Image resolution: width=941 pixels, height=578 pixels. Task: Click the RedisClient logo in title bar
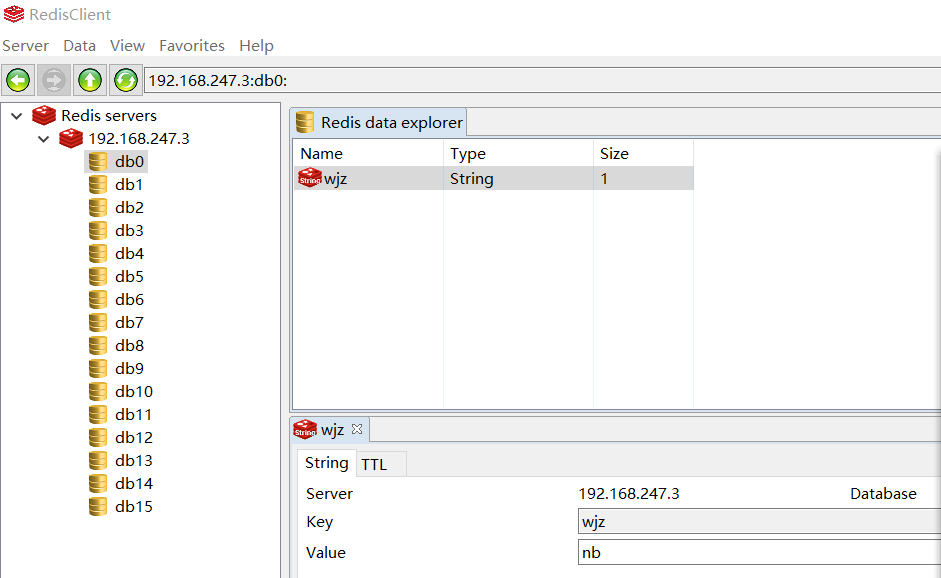click(x=14, y=14)
